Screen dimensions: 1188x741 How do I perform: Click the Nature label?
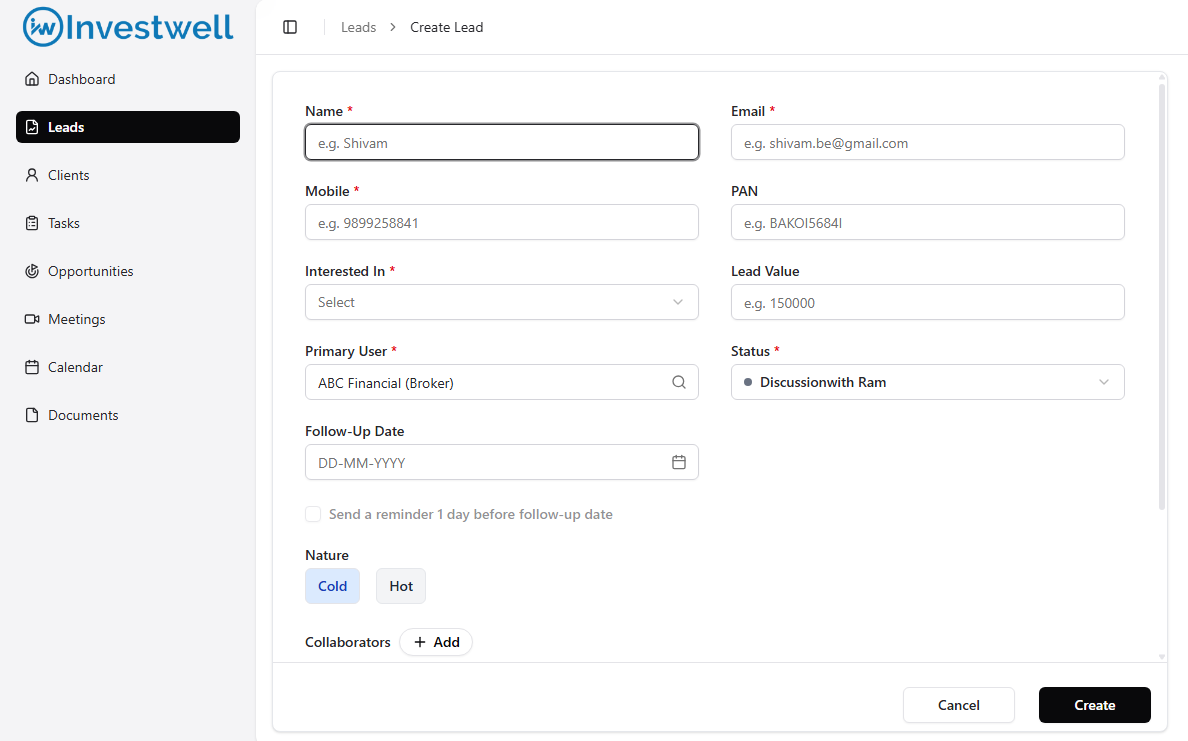(x=327, y=555)
